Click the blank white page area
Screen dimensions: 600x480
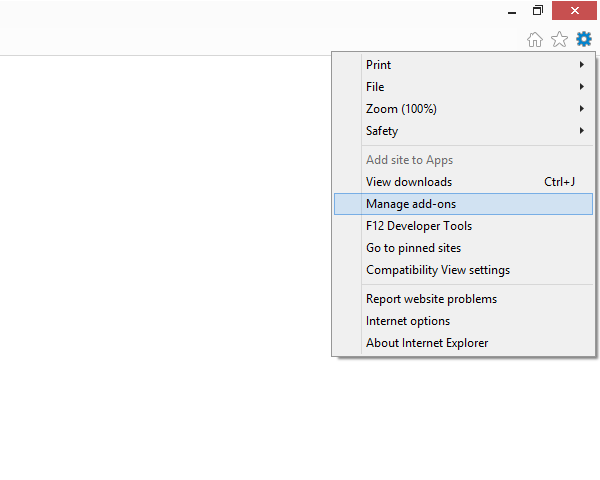pyautogui.click(x=160, y=250)
